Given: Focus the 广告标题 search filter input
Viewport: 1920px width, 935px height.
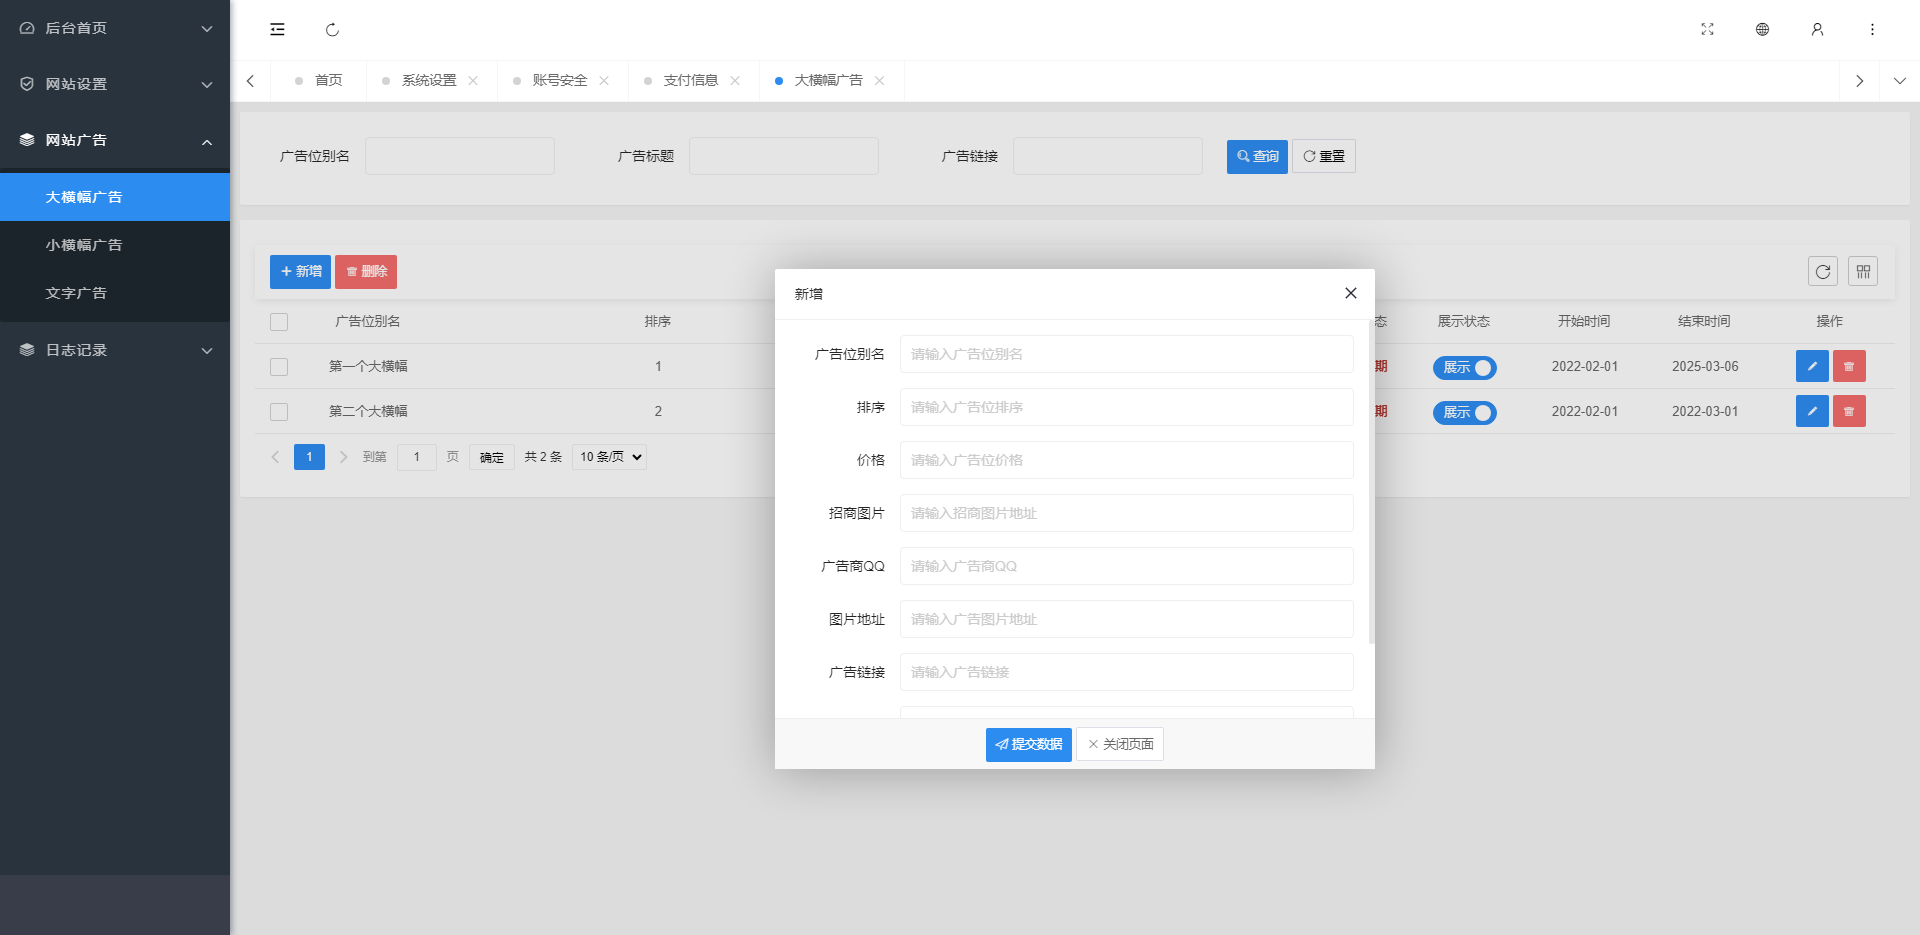Looking at the screenshot, I should [x=784, y=156].
